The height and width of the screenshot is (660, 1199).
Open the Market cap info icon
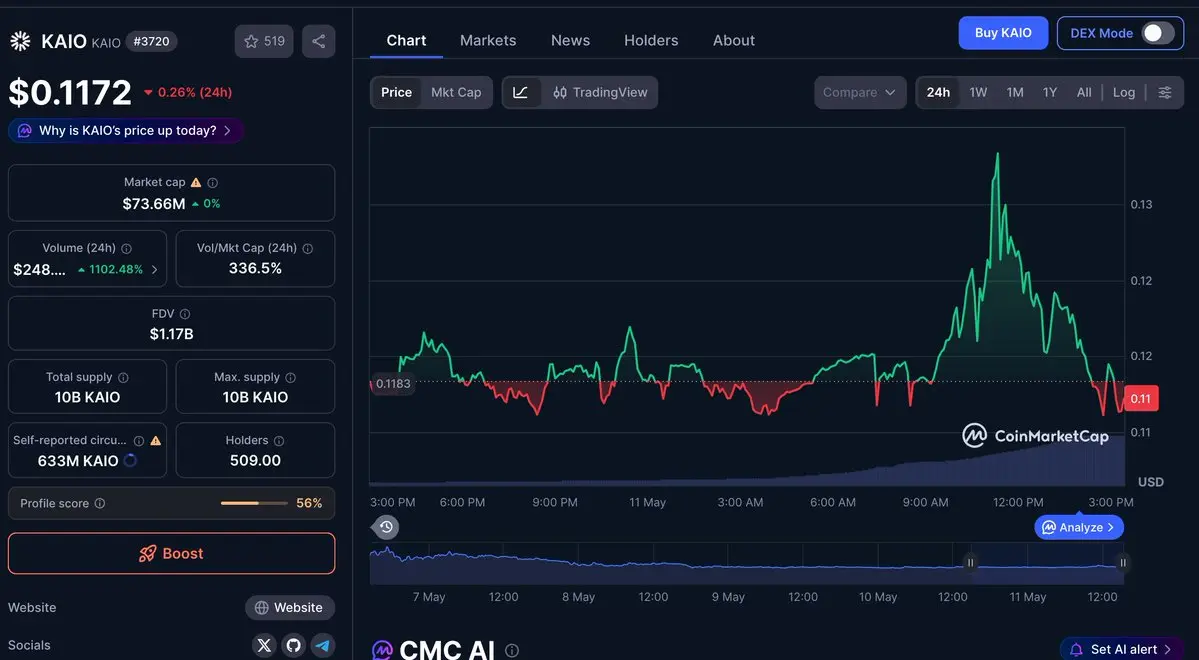(213, 183)
